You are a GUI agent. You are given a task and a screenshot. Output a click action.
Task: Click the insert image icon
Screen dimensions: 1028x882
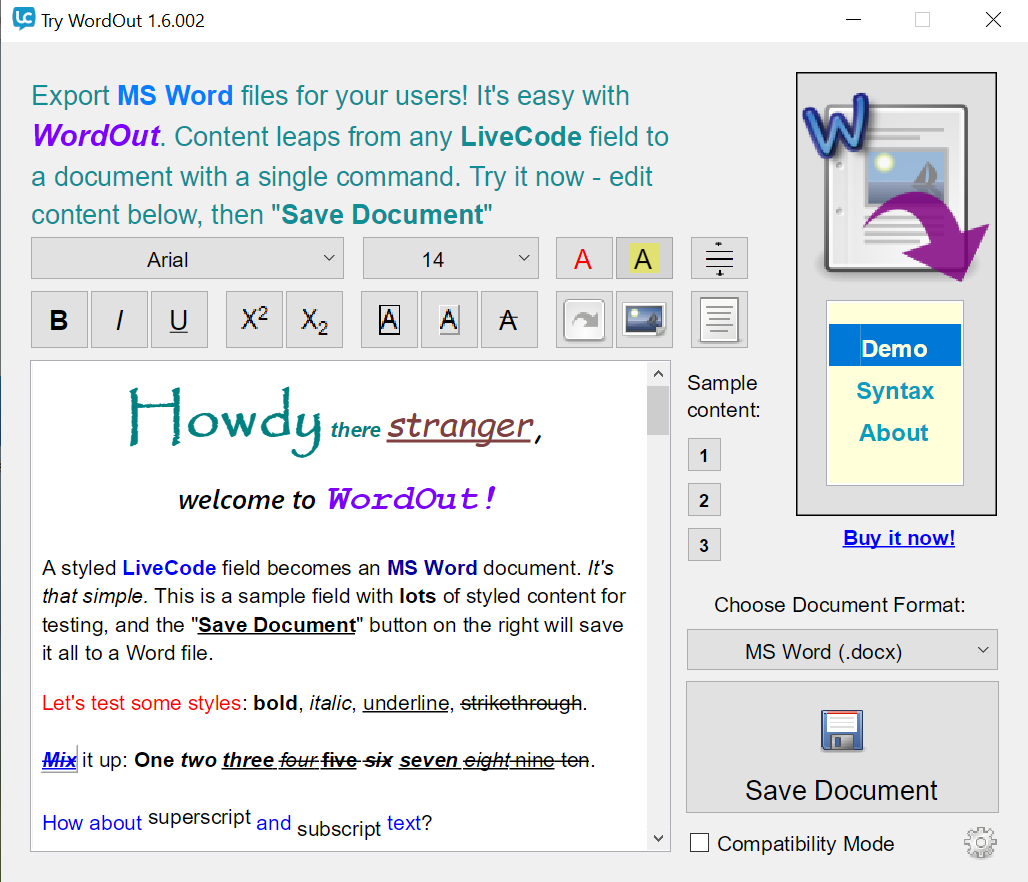tap(644, 320)
